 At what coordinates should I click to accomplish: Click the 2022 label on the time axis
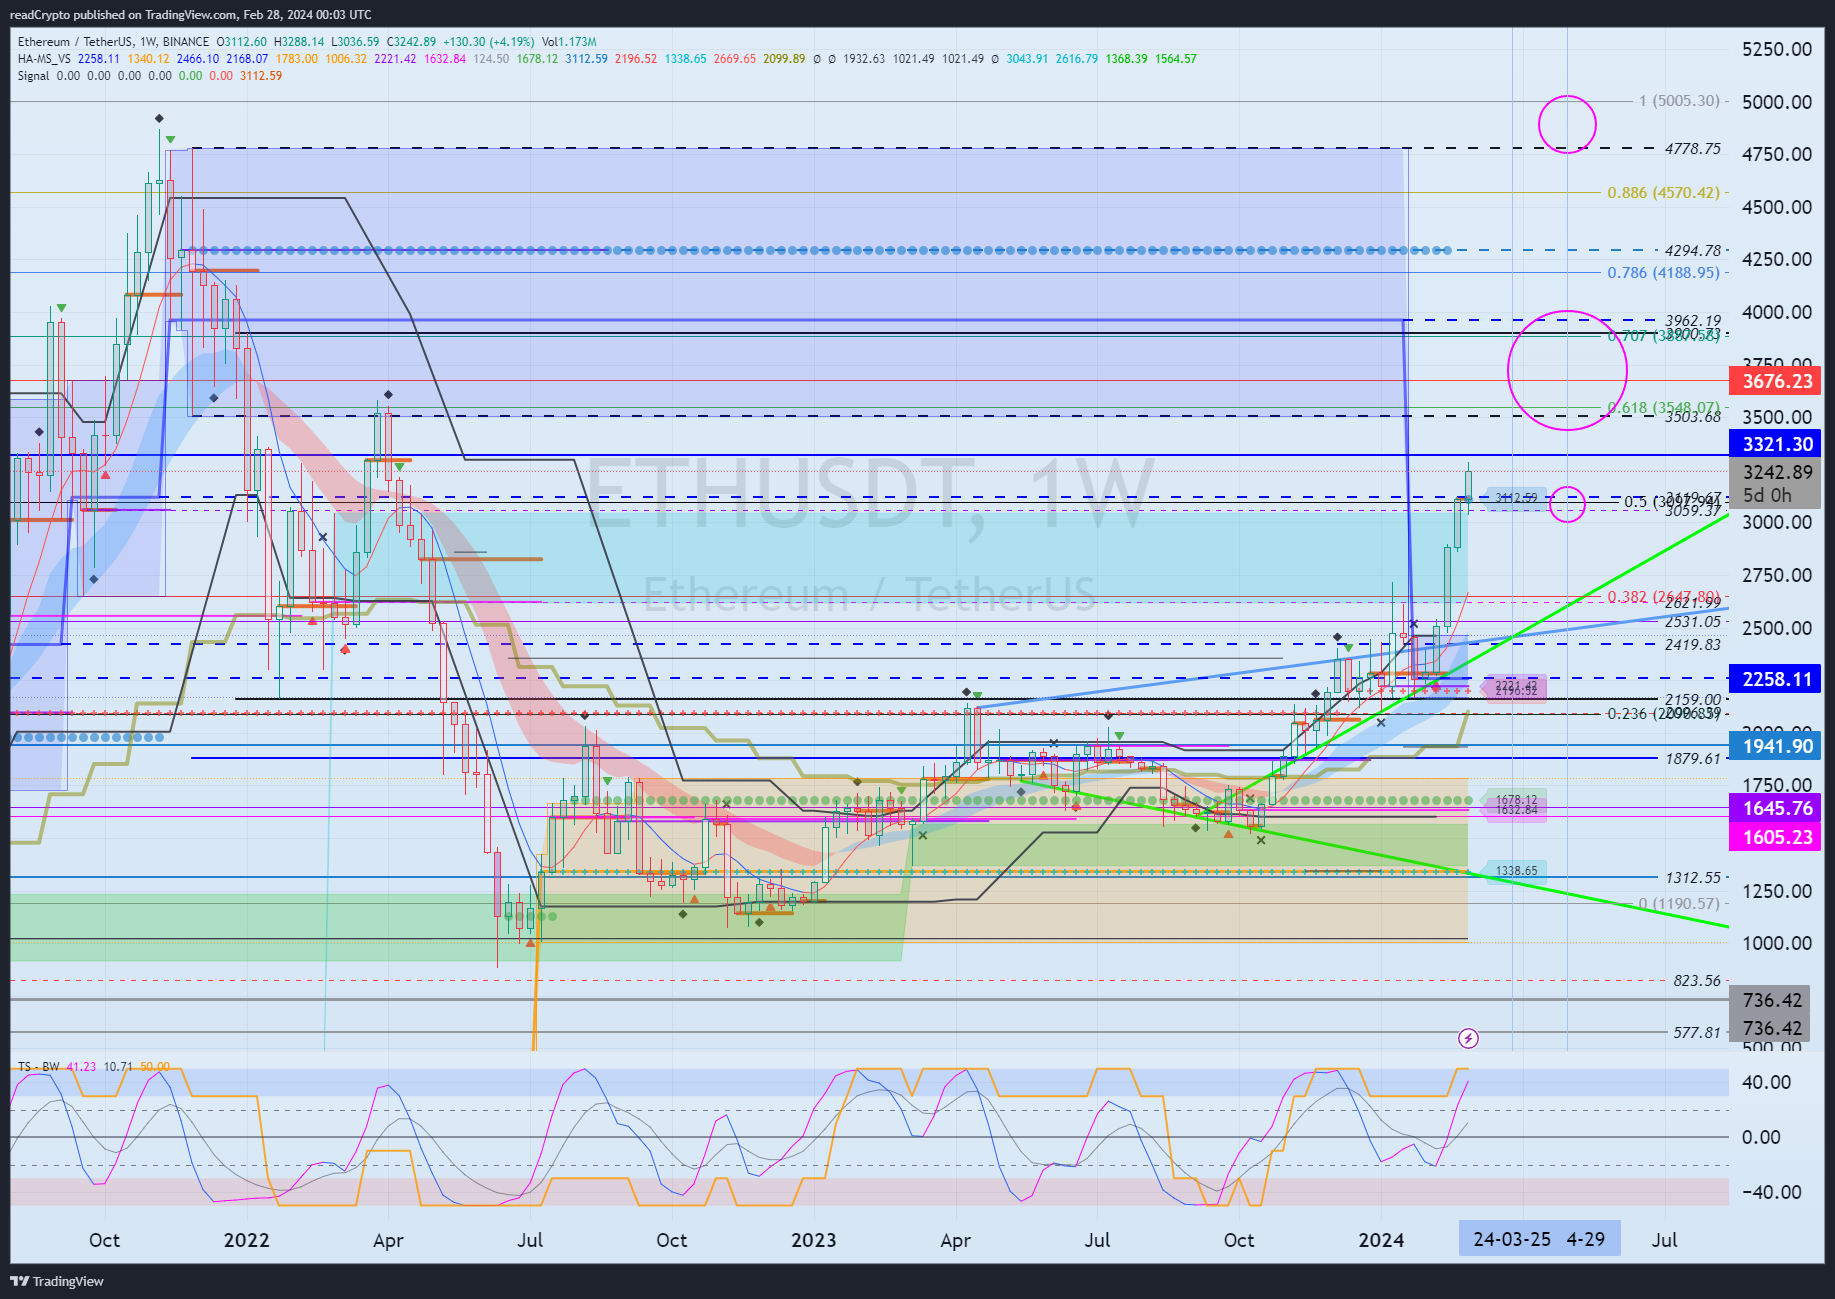click(246, 1240)
